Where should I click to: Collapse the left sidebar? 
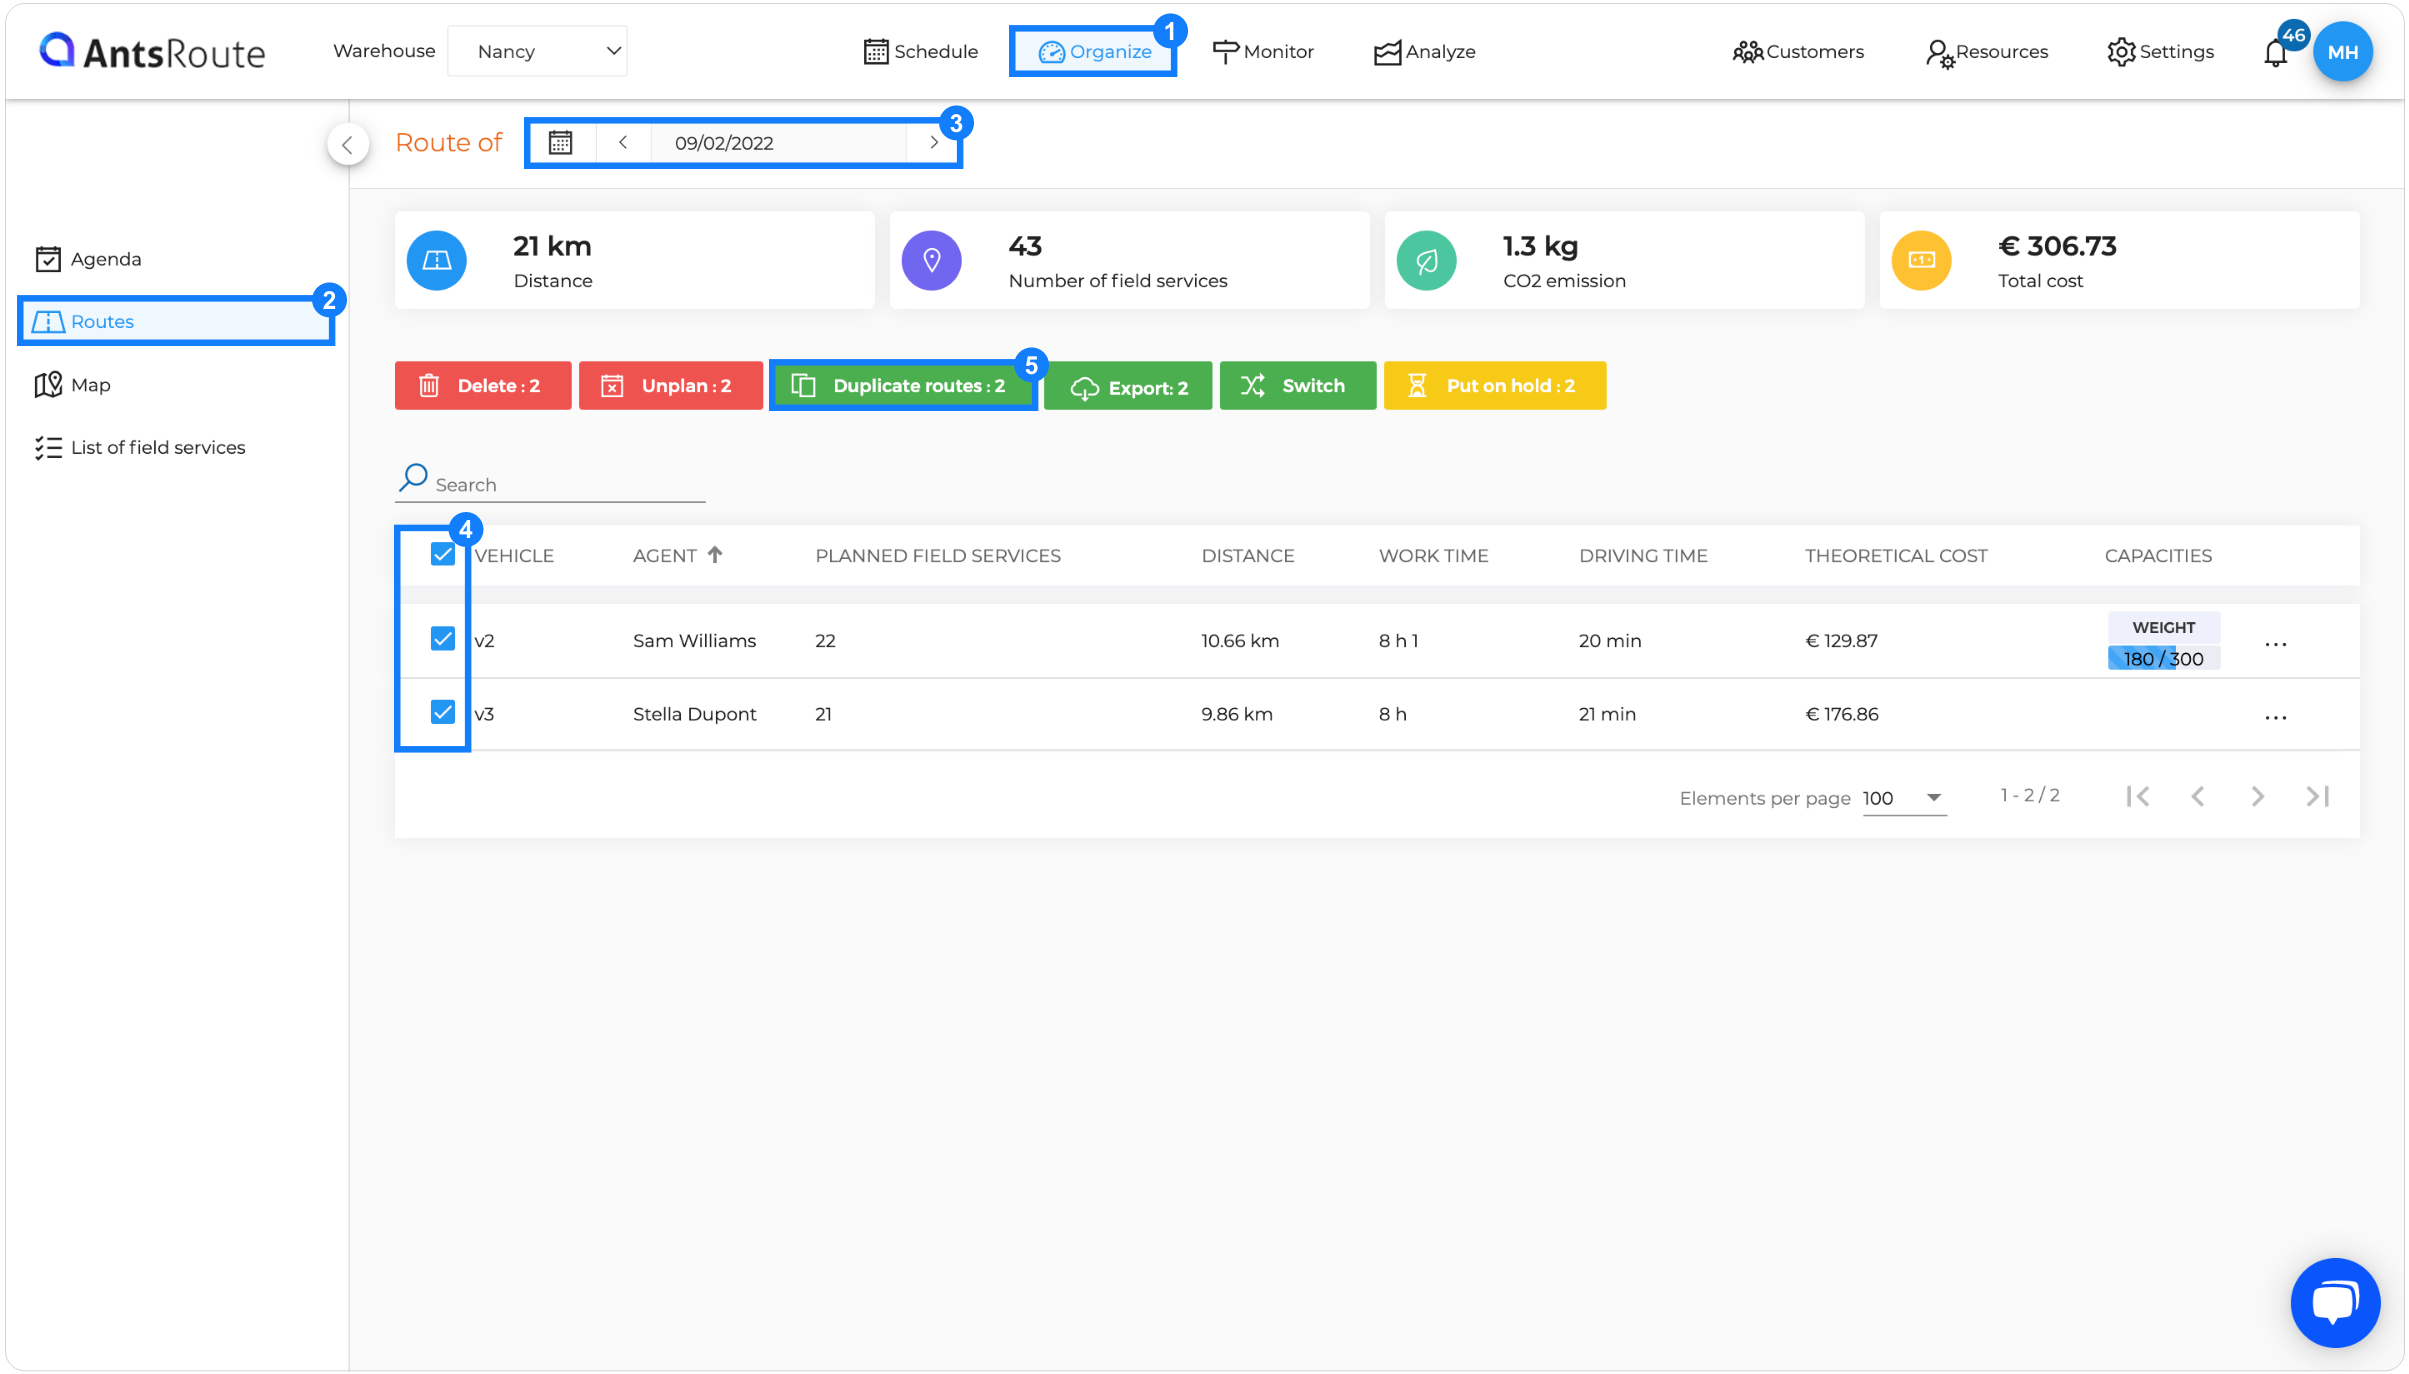tap(347, 145)
